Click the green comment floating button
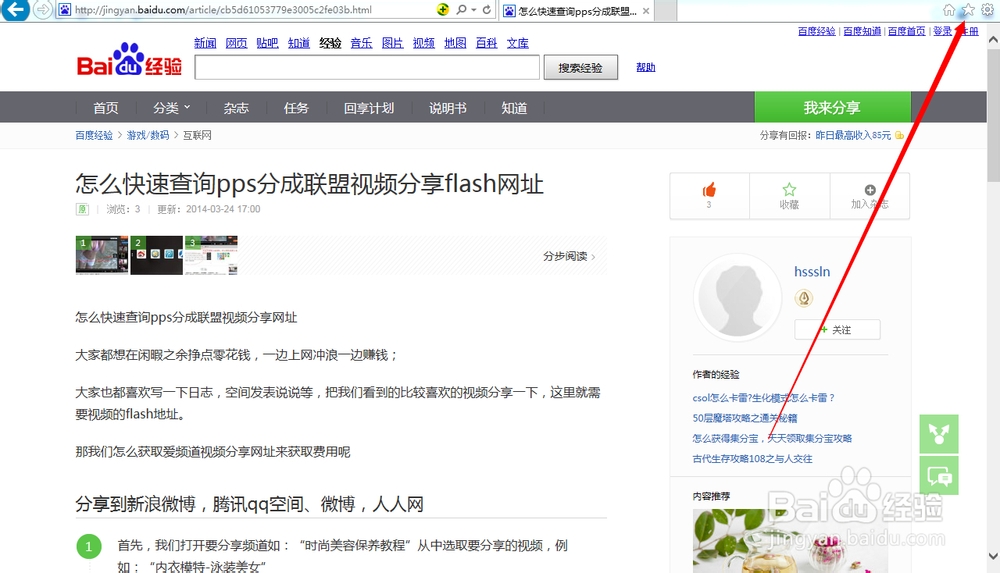The width and height of the screenshot is (1000, 573). [x=939, y=475]
